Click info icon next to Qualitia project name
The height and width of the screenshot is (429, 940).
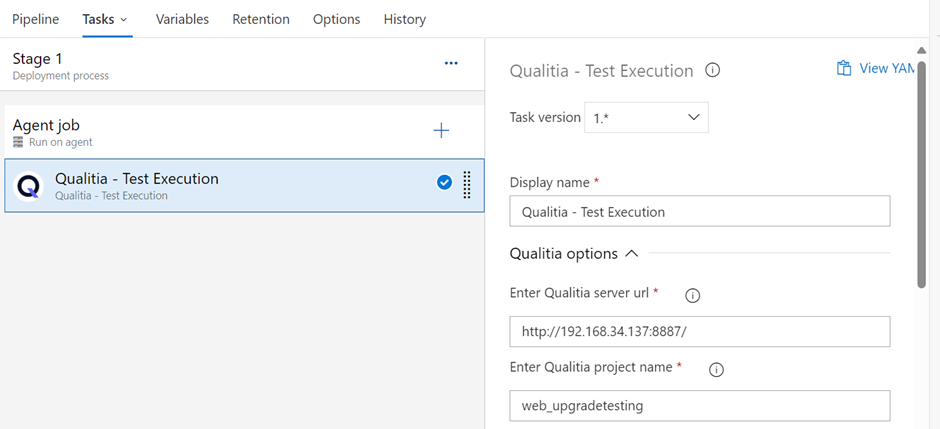[716, 369]
